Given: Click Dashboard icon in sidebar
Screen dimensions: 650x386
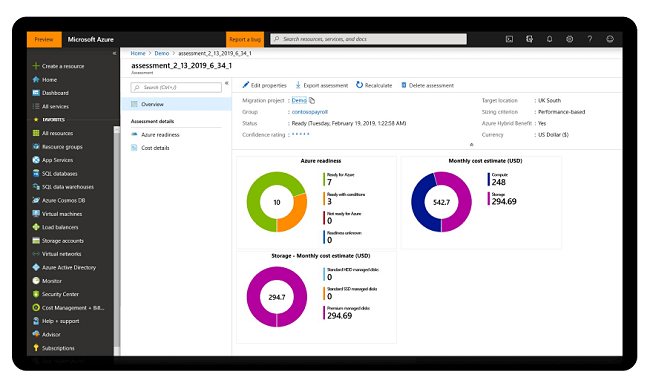Looking at the screenshot, I should pos(36,93).
